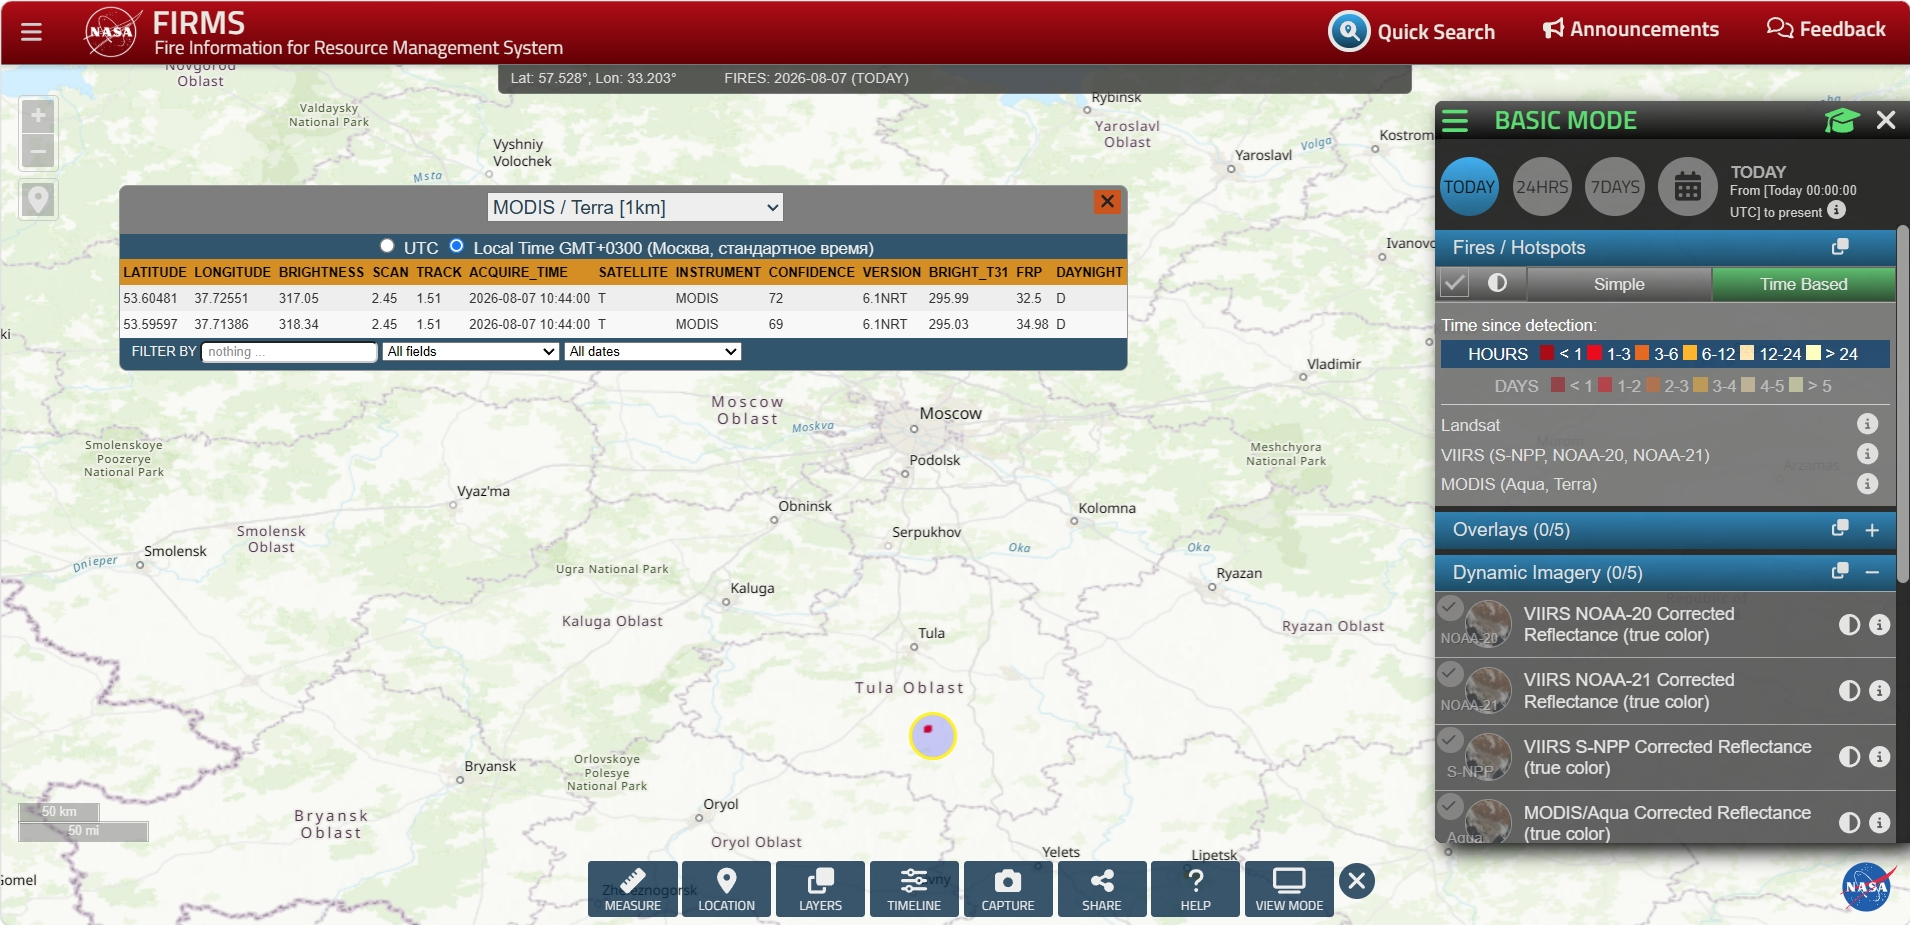Image resolution: width=1910 pixels, height=925 pixels.
Task: Open the Measure tool
Action: click(633, 889)
